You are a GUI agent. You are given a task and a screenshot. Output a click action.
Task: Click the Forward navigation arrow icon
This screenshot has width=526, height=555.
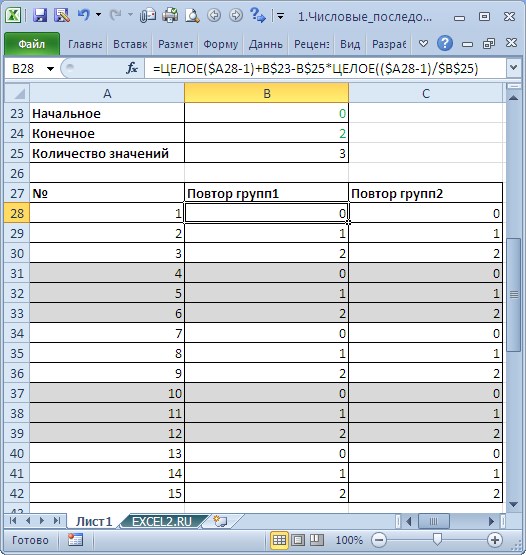click(x=235, y=16)
